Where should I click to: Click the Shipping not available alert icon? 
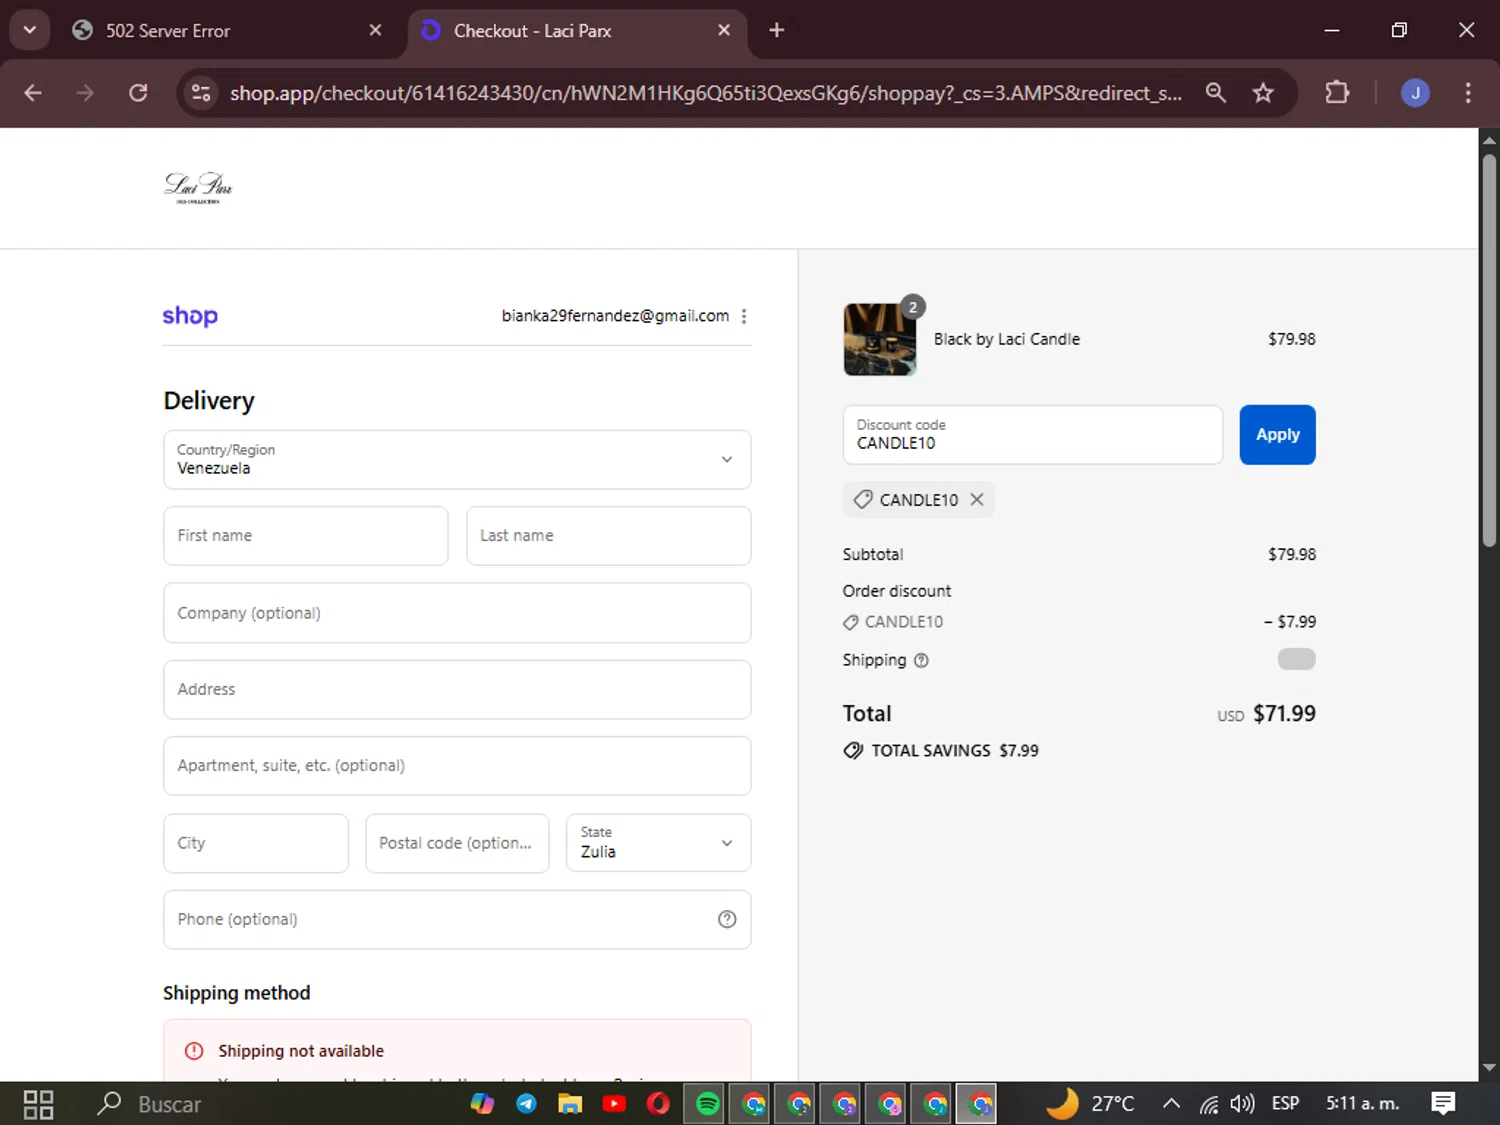pos(194,1051)
